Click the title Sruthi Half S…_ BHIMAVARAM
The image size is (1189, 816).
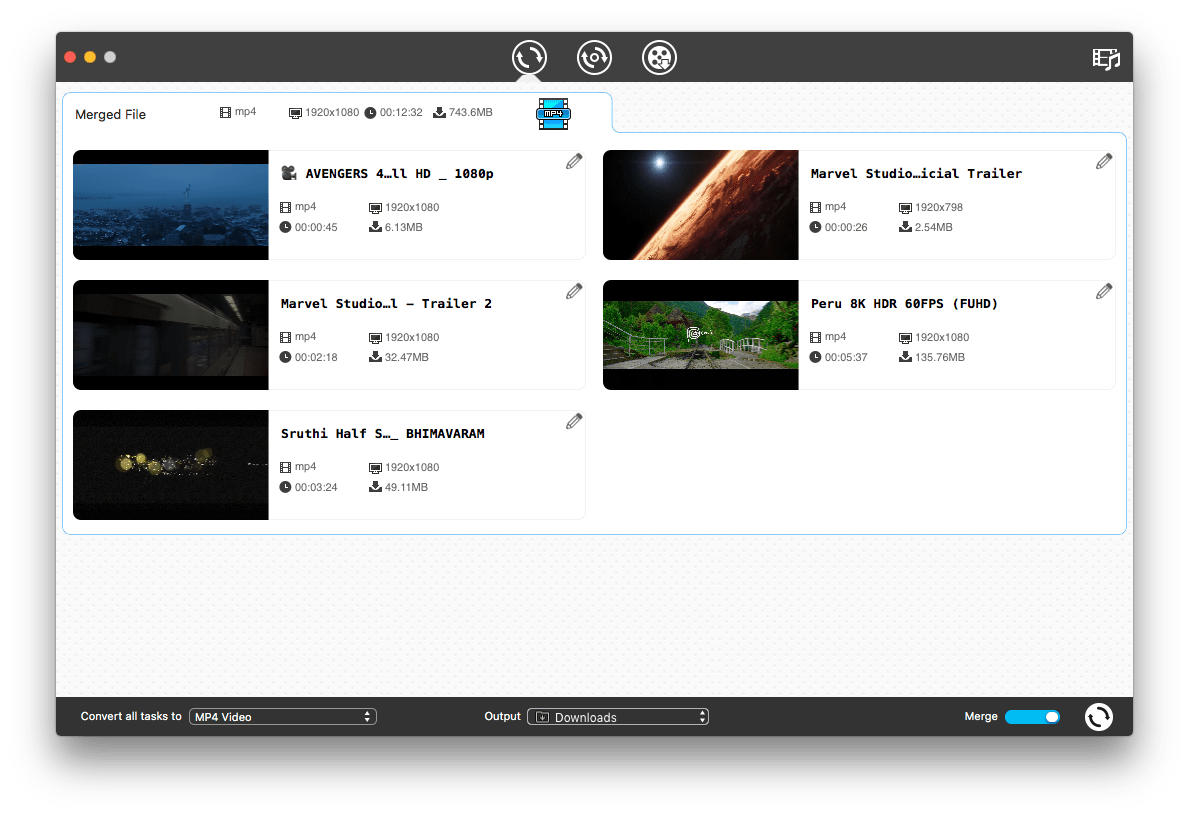point(382,434)
